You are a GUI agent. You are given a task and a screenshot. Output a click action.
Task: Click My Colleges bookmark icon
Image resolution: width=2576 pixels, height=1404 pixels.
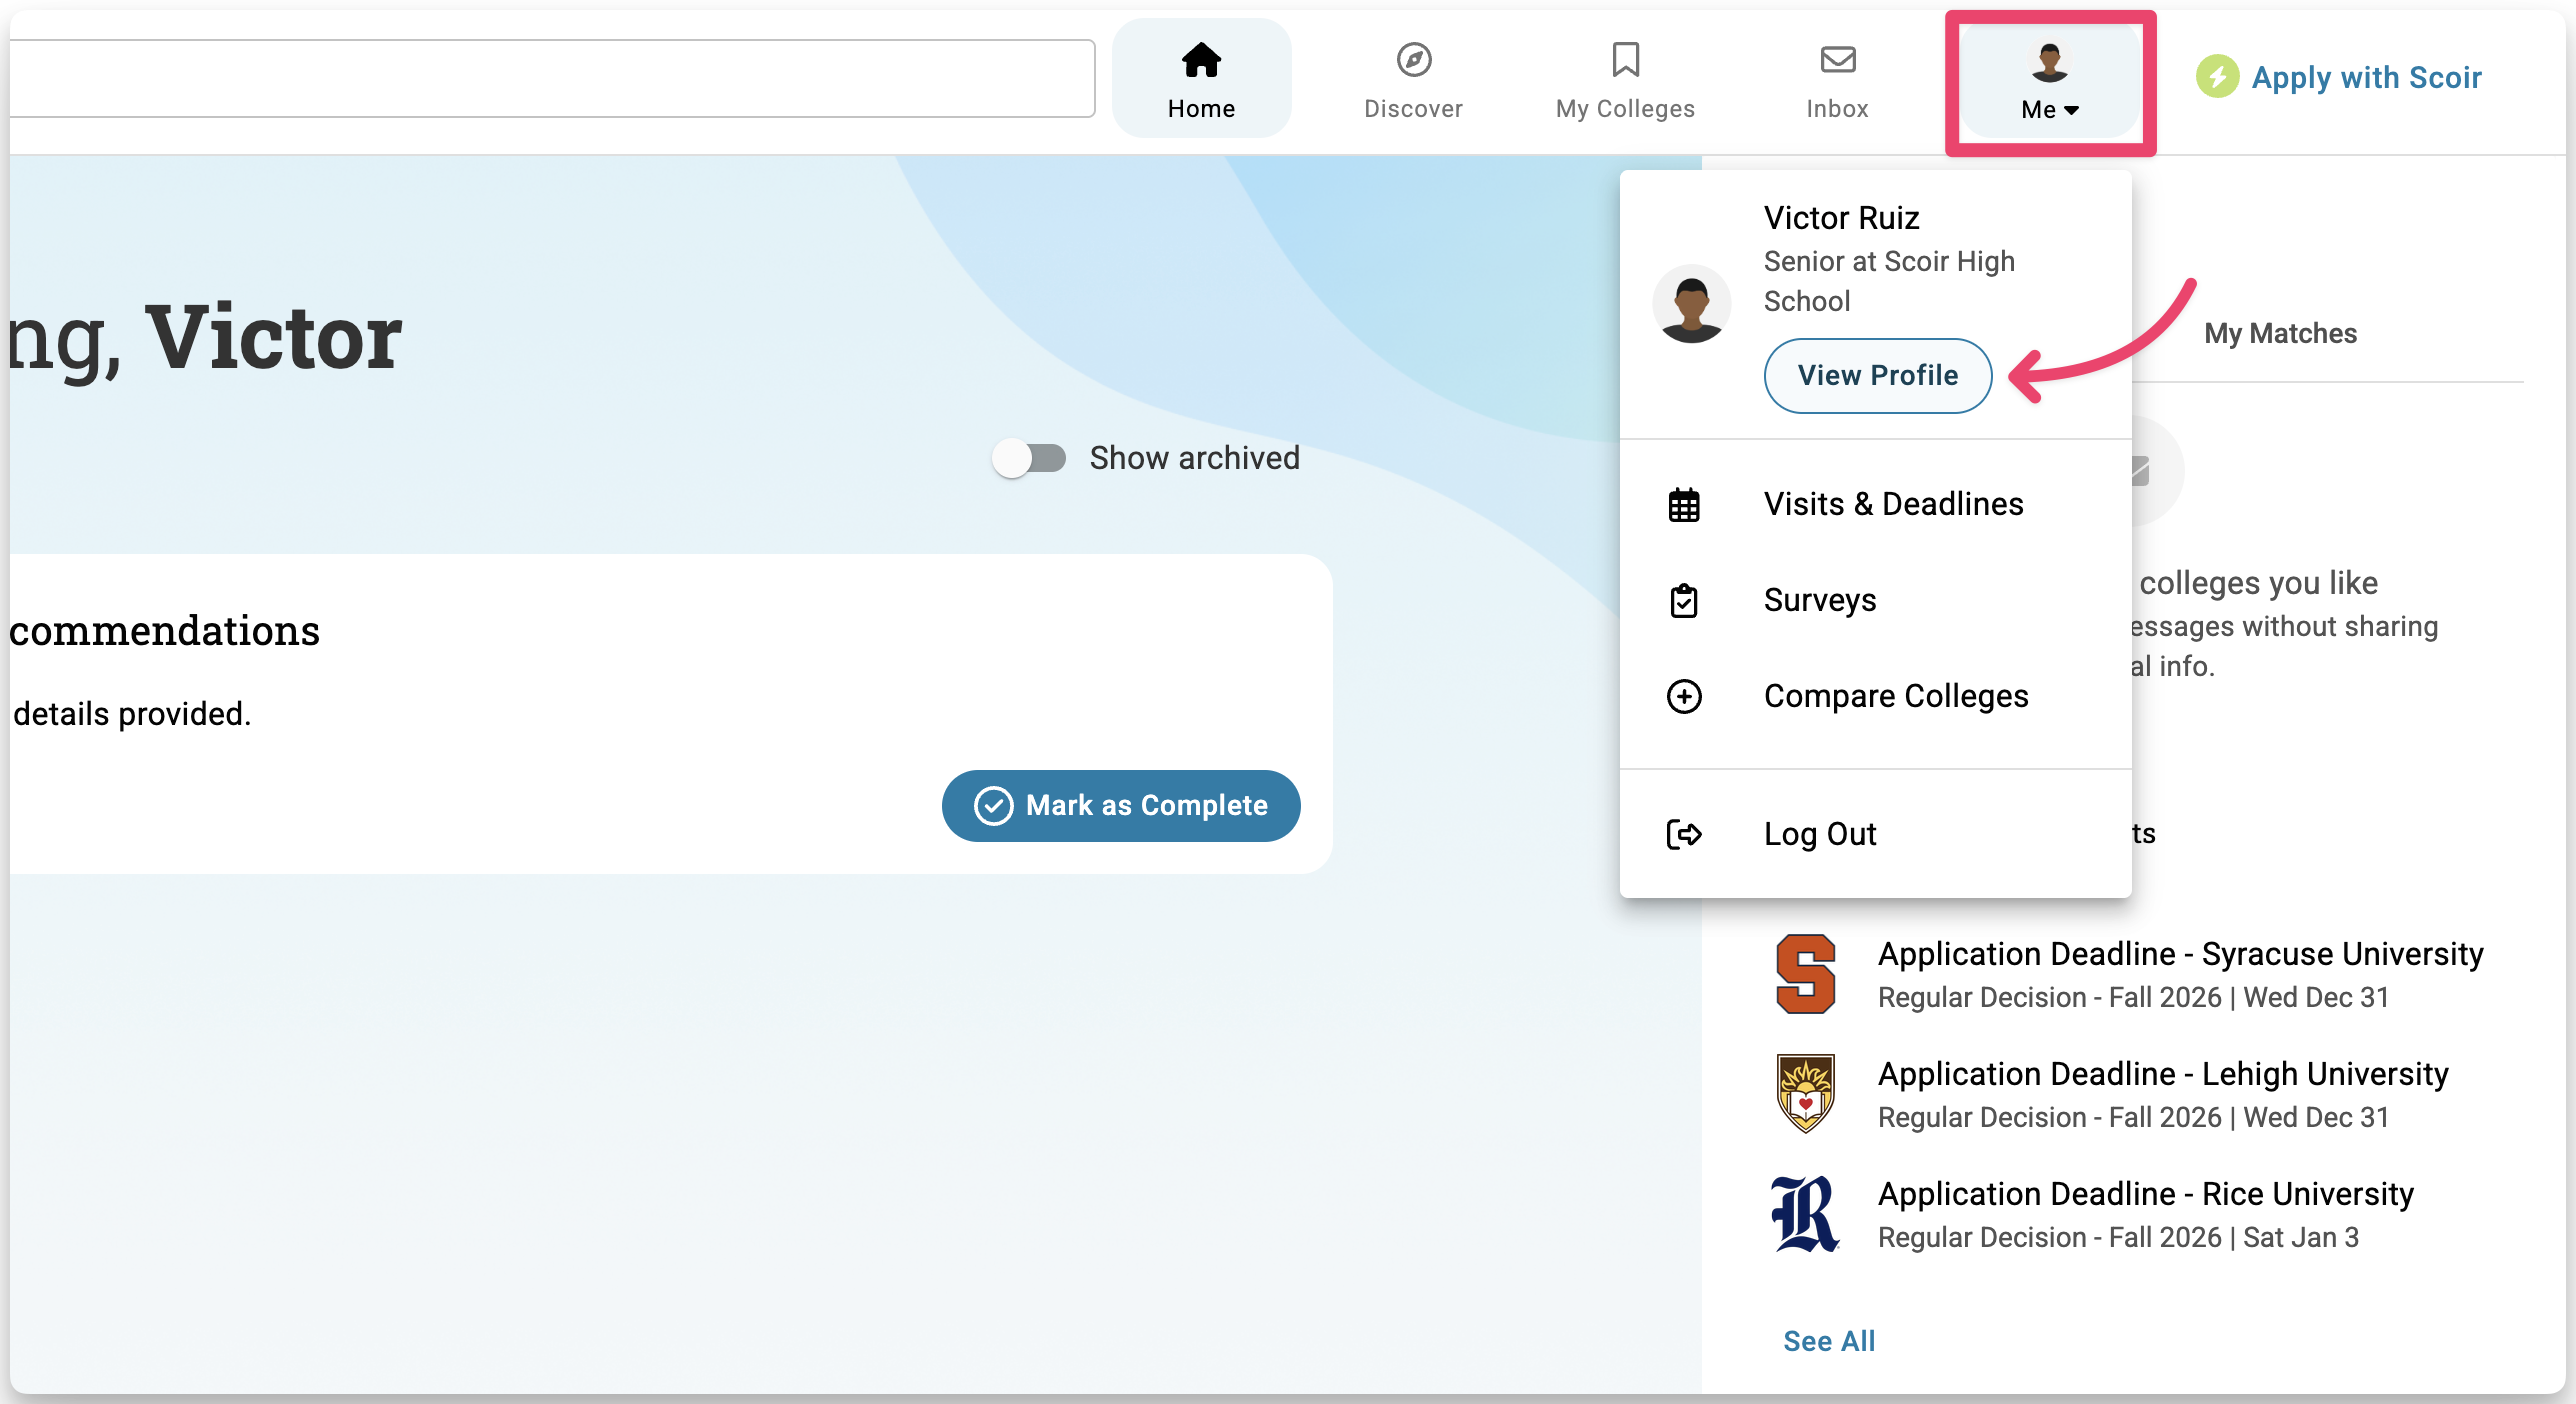[x=1625, y=60]
